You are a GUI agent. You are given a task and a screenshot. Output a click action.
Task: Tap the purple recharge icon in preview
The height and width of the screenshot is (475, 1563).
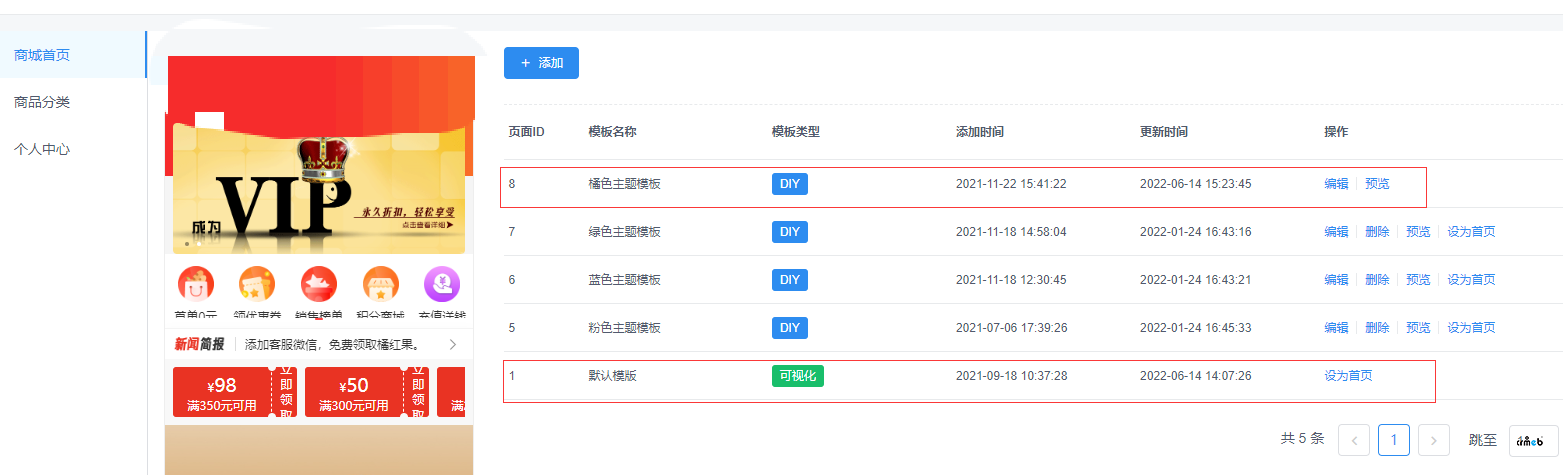pyautogui.click(x=441, y=285)
